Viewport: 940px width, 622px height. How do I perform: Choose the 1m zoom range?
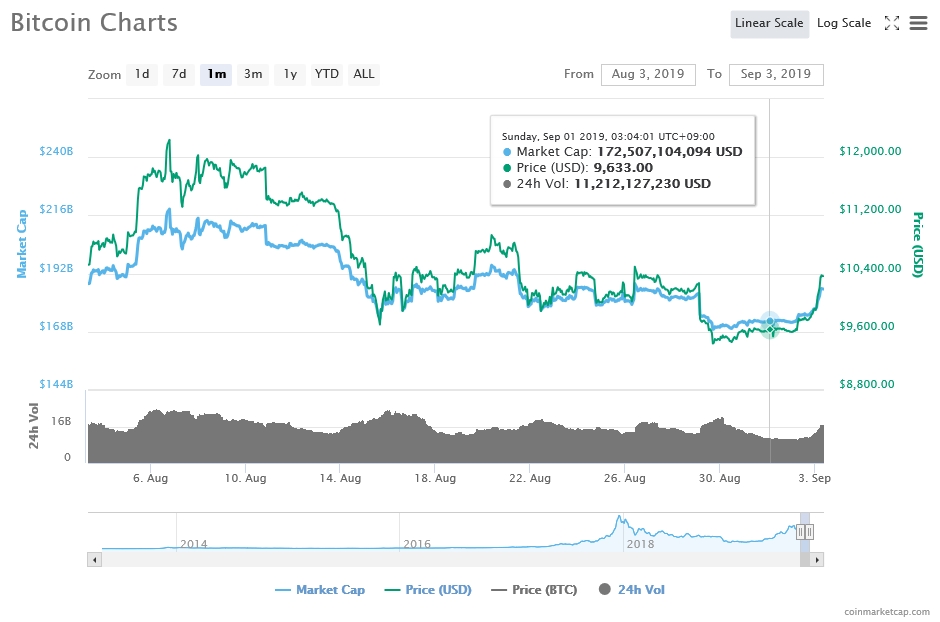pos(216,74)
